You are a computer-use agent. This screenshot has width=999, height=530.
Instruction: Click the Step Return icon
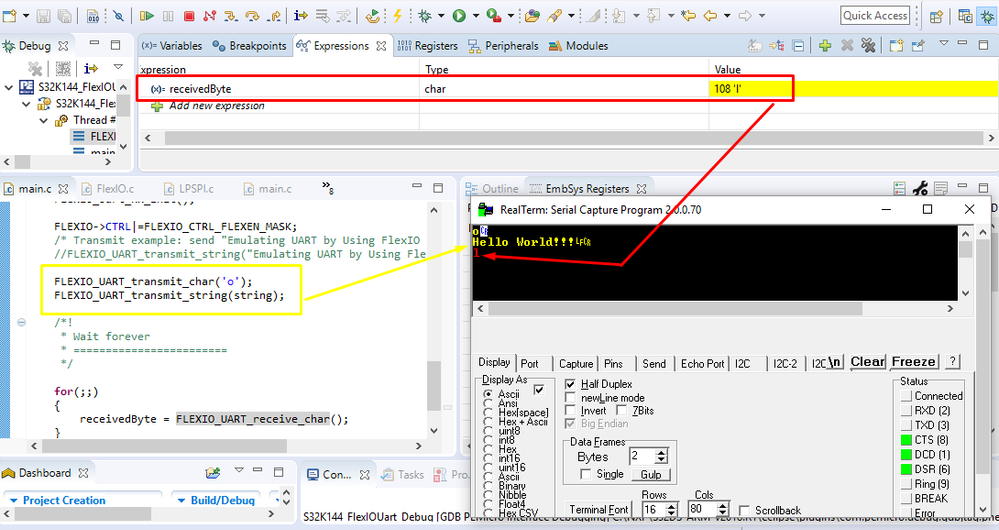coord(274,16)
